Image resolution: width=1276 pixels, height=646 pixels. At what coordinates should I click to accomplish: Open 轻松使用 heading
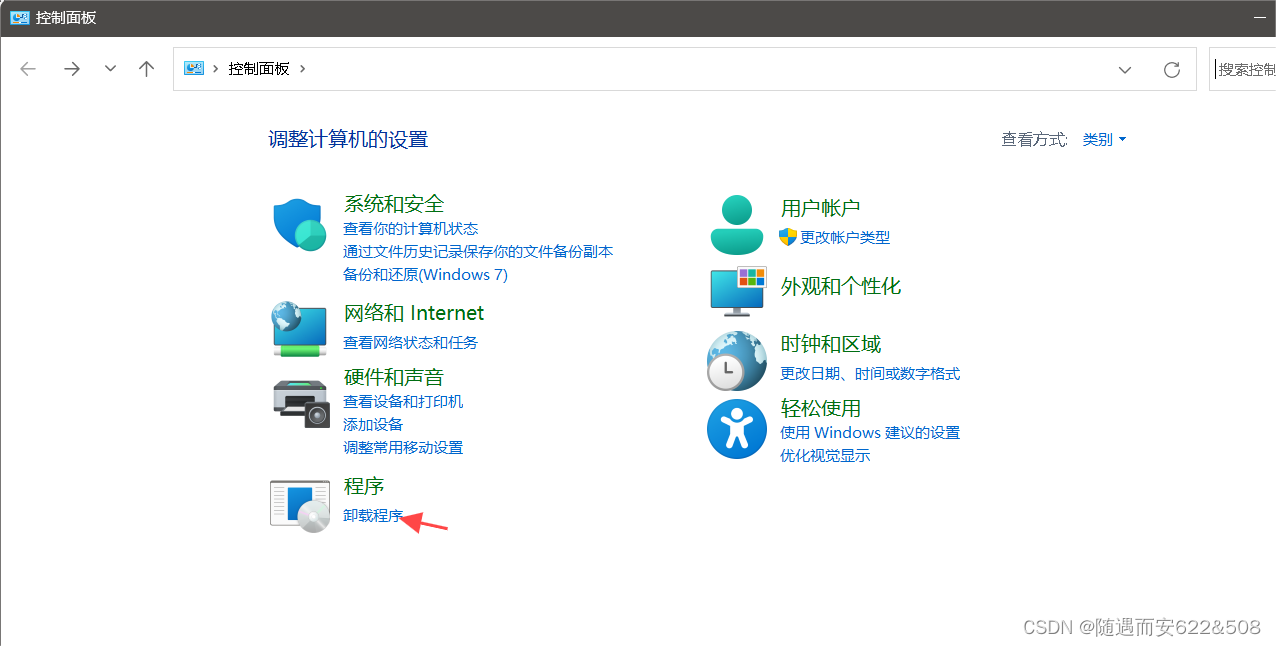(x=821, y=409)
